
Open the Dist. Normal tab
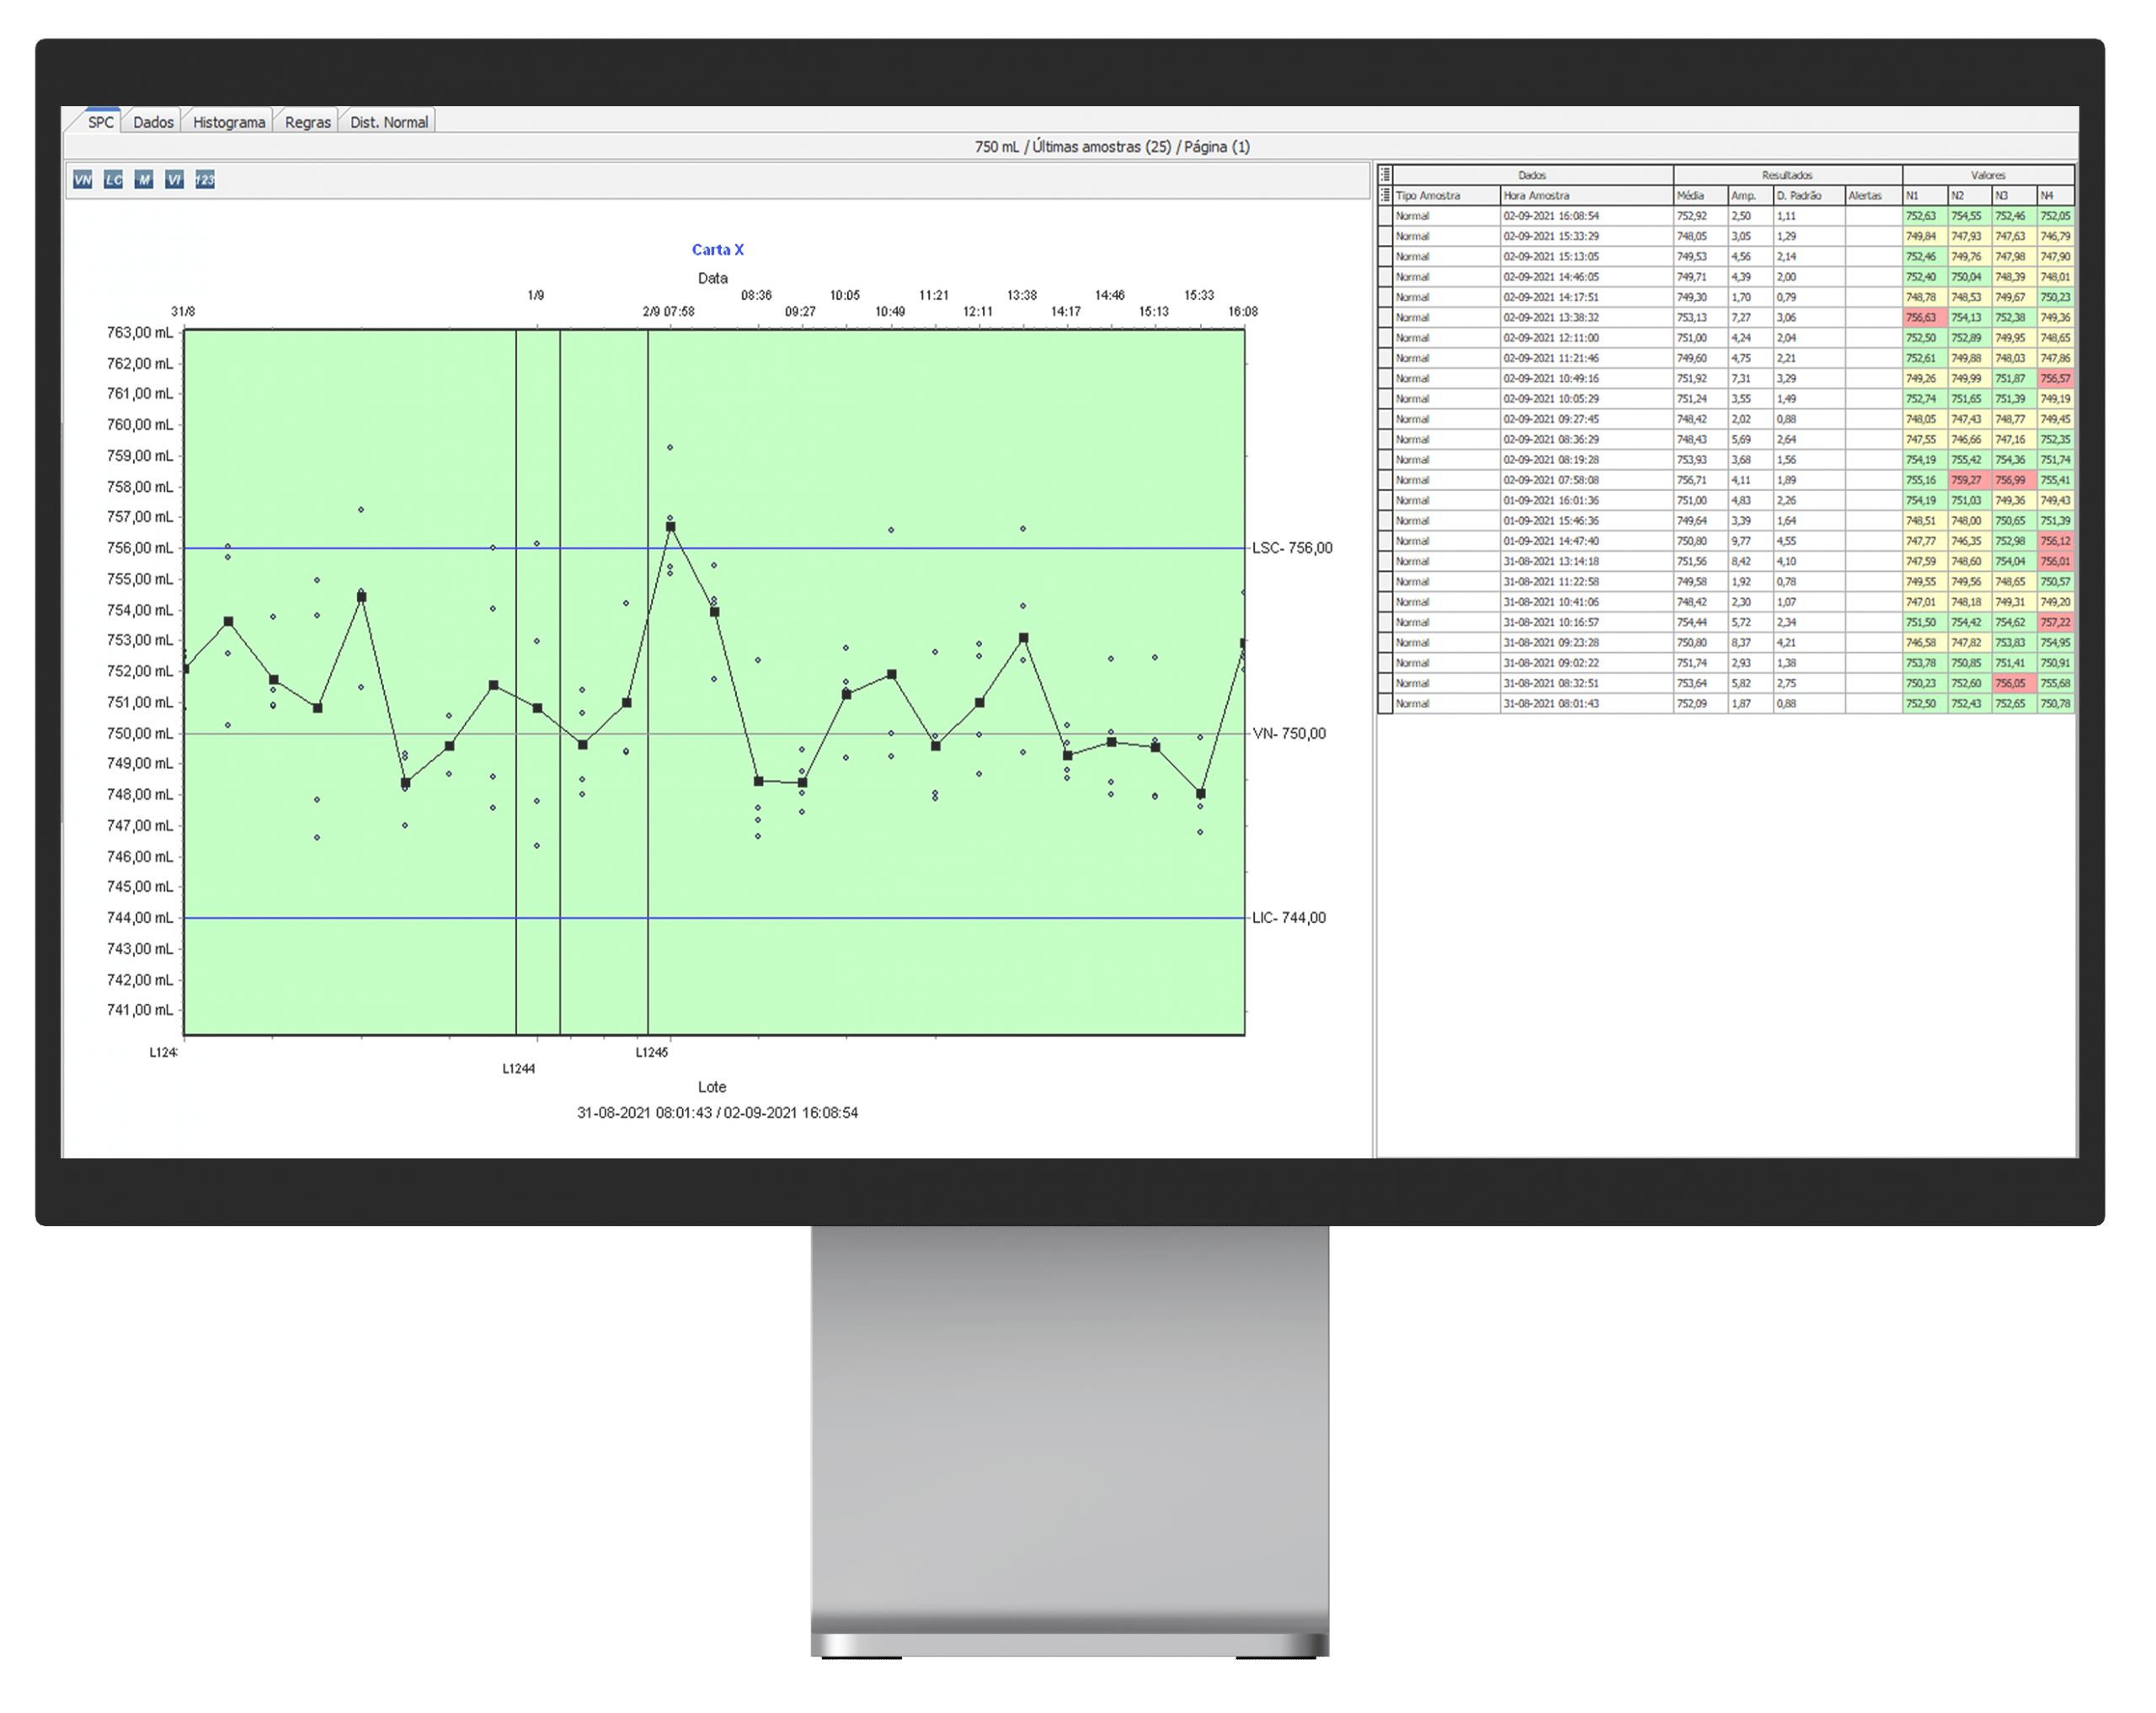click(388, 122)
